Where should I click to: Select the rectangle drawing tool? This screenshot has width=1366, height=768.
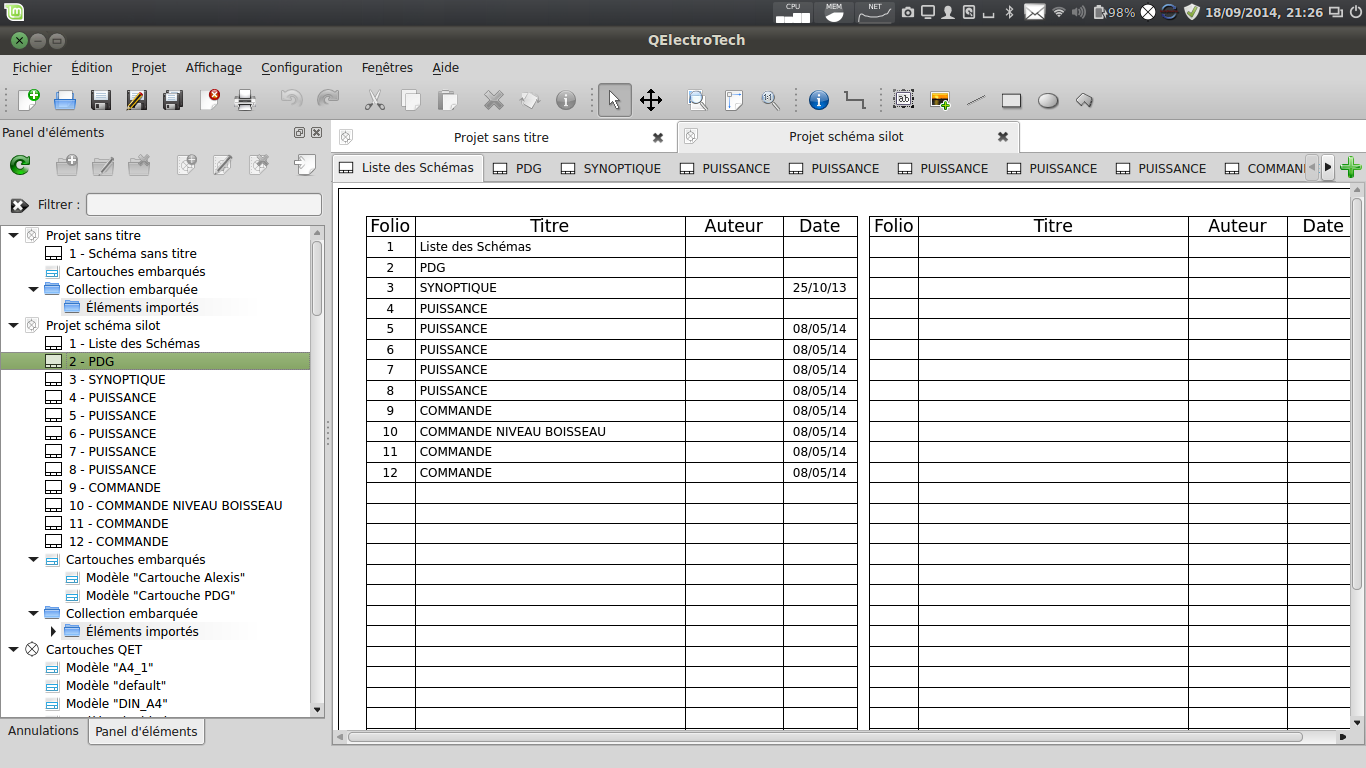1011,100
